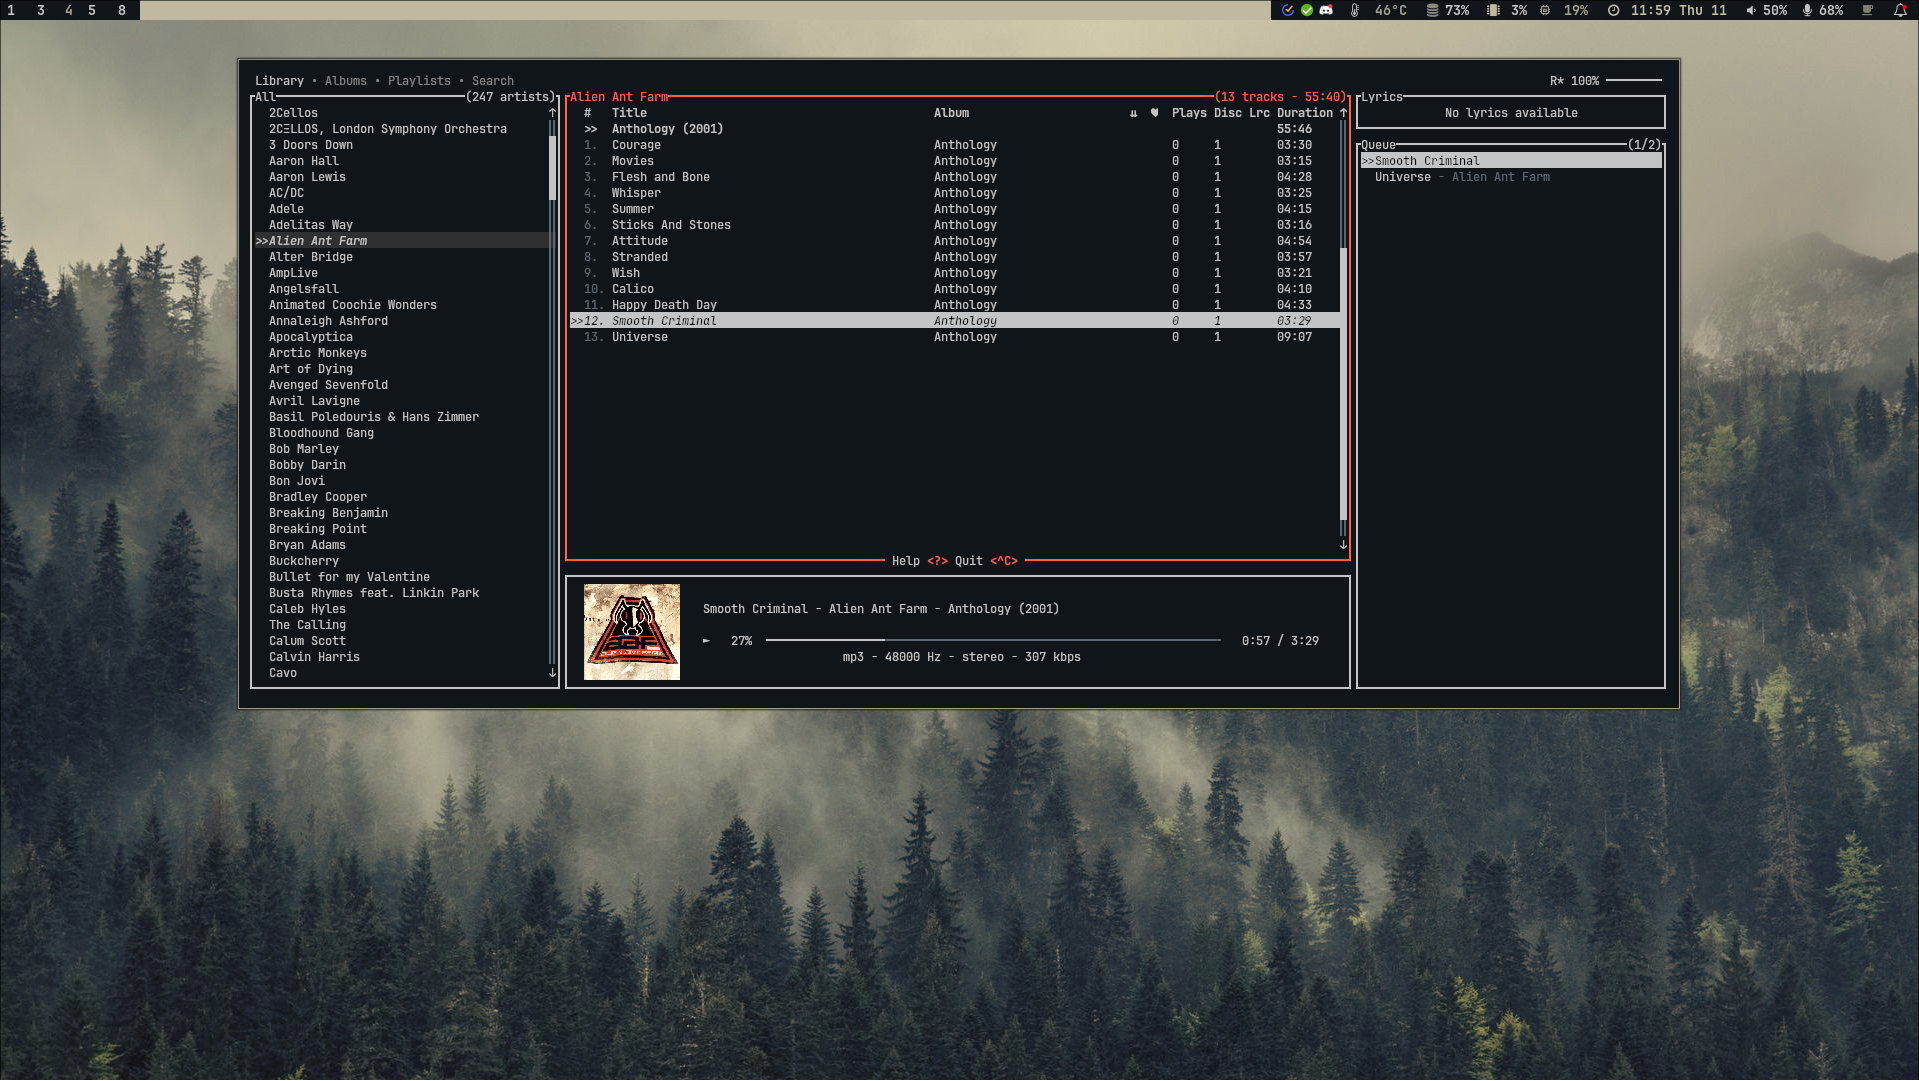Select the track Universe in the track list
Screen dimensions: 1919x1081
(954, 337)
